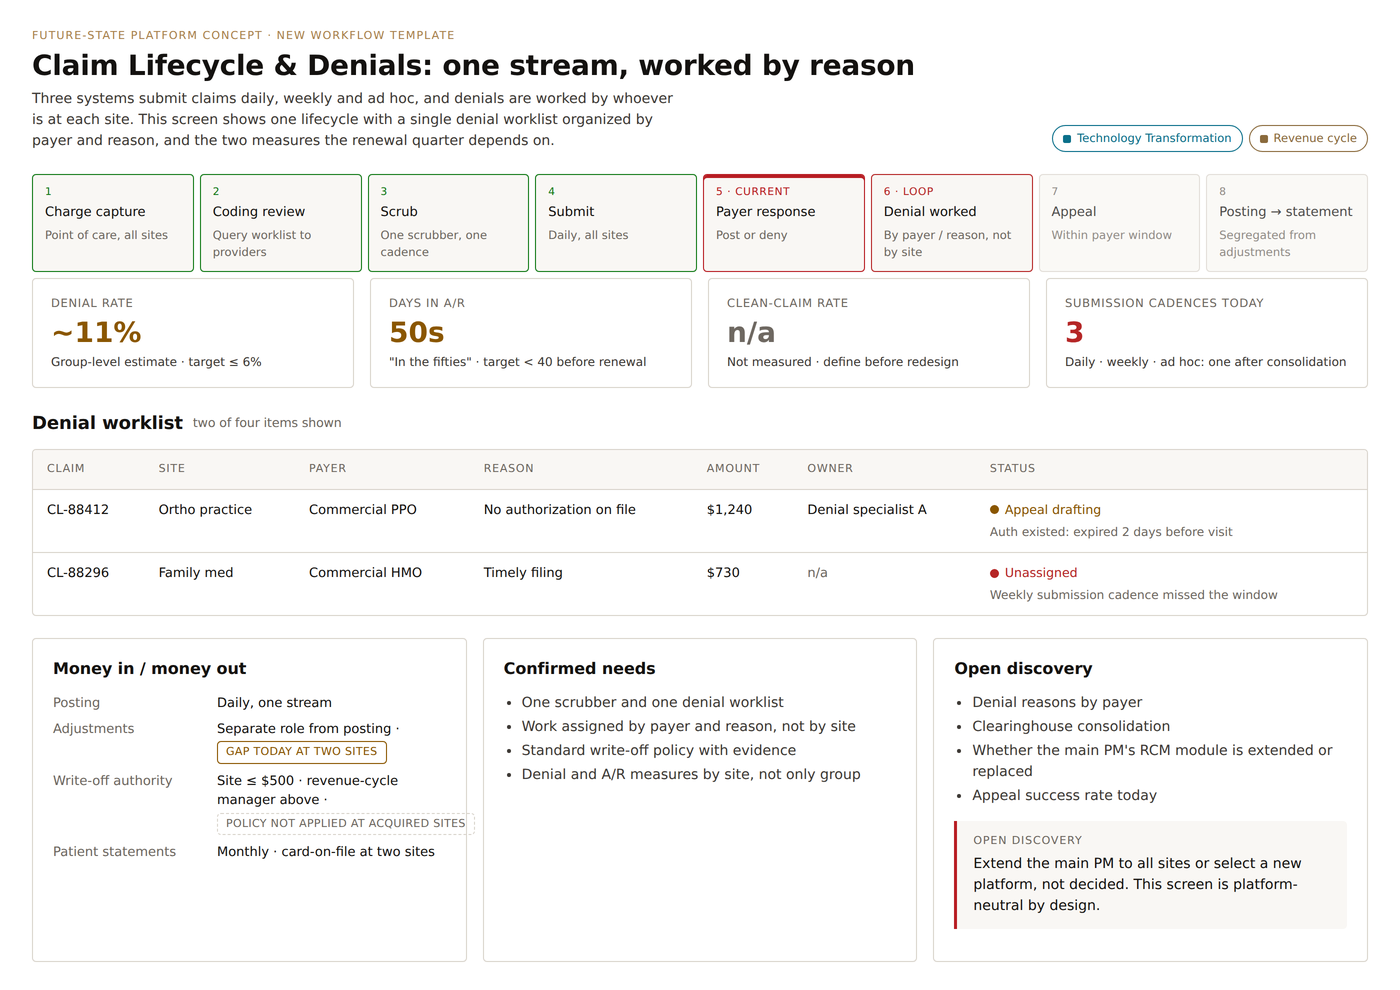Click the Money in / money out heading
Screen dimensions: 1400x990
pyautogui.click(x=149, y=669)
